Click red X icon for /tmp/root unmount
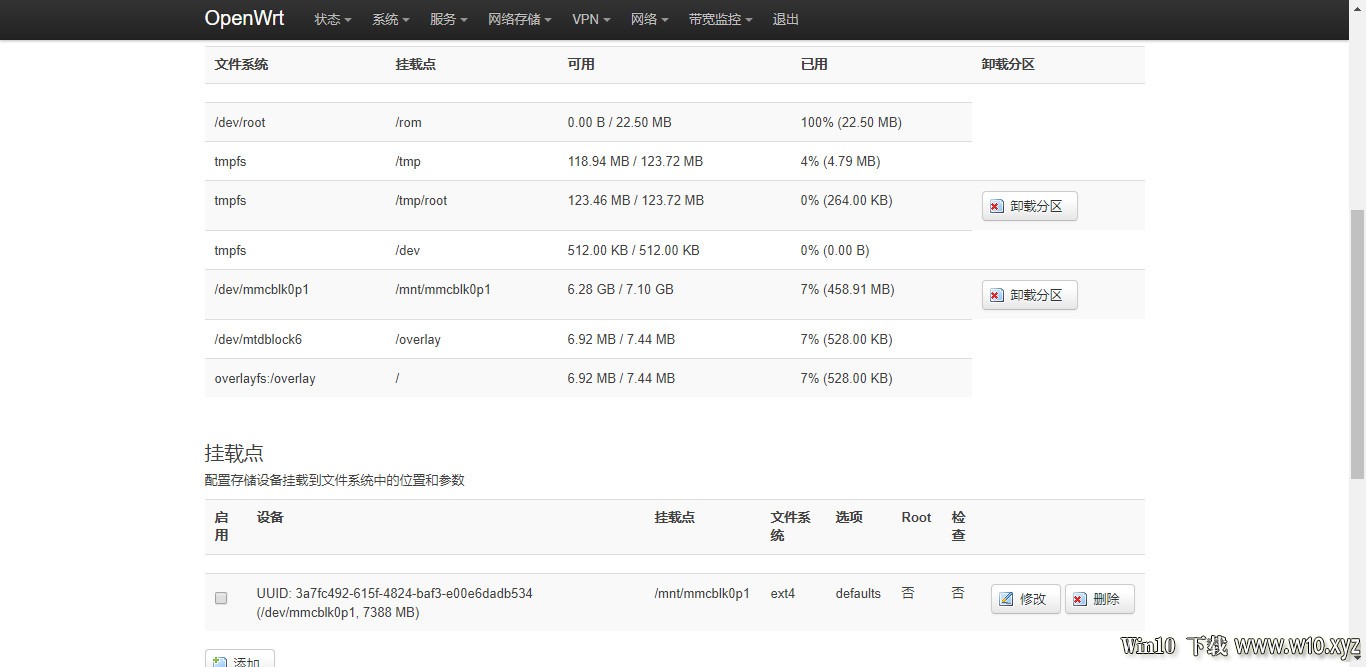Screen dimensions: 1366x667 click(x=996, y=207)
